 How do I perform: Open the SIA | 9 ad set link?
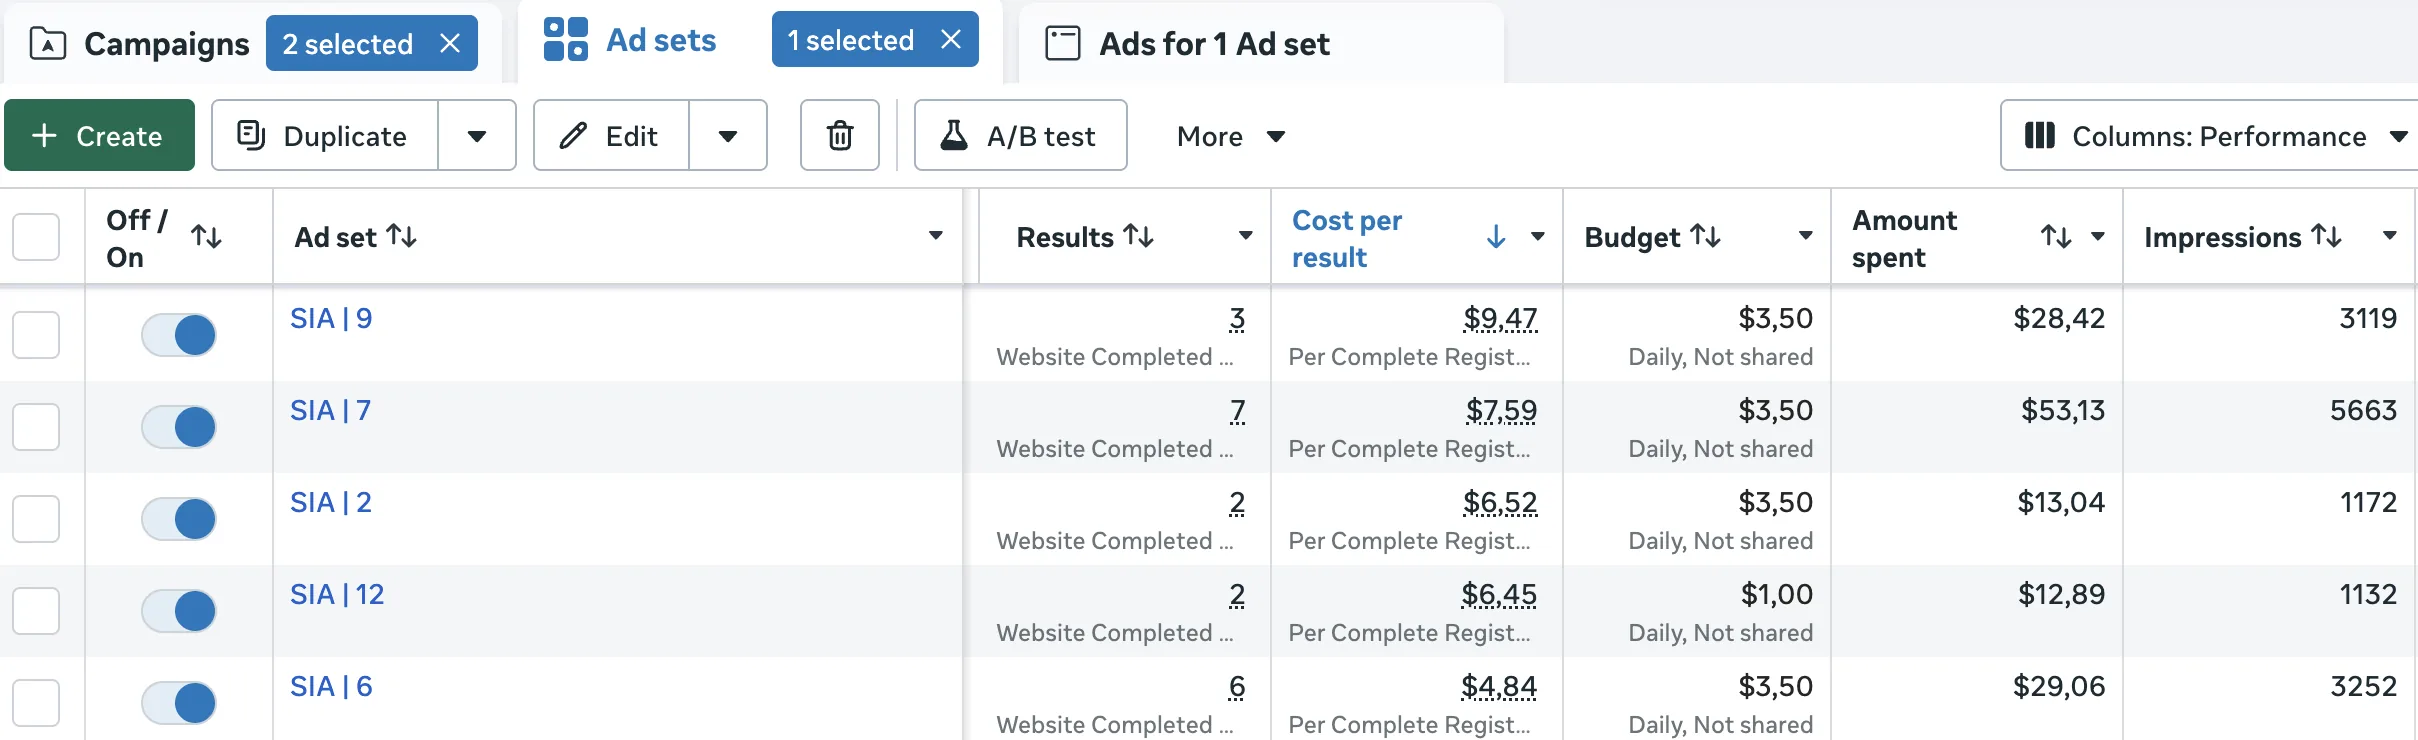pos(331,318)
